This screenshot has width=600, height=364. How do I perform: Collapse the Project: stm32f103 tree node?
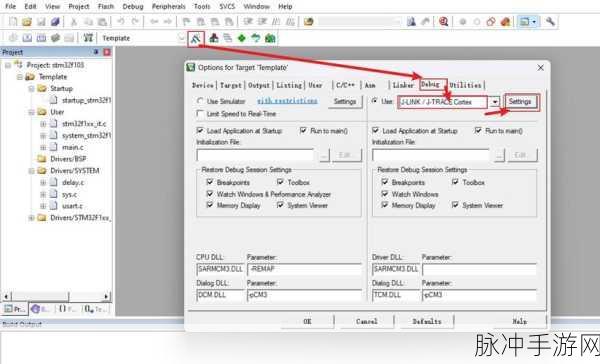point(8,65)
